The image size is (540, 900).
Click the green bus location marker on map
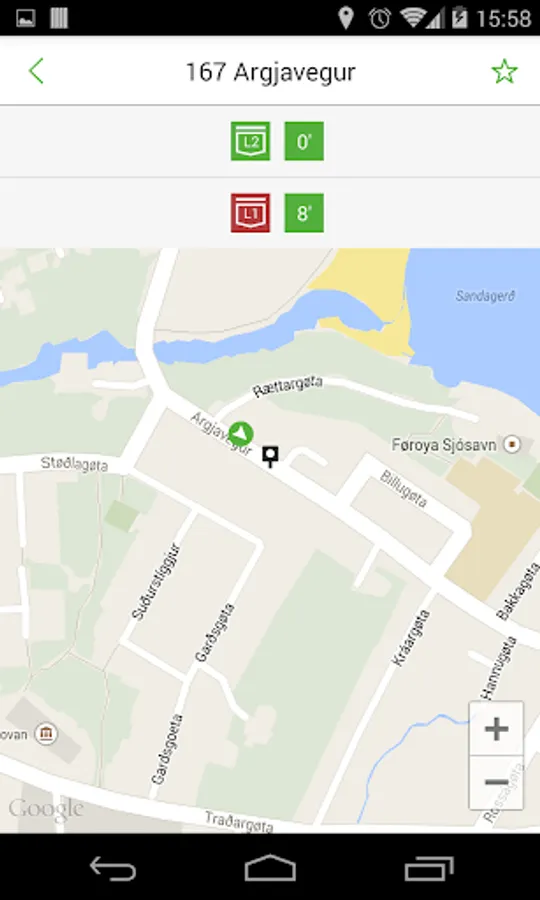[x=241, y=435]
